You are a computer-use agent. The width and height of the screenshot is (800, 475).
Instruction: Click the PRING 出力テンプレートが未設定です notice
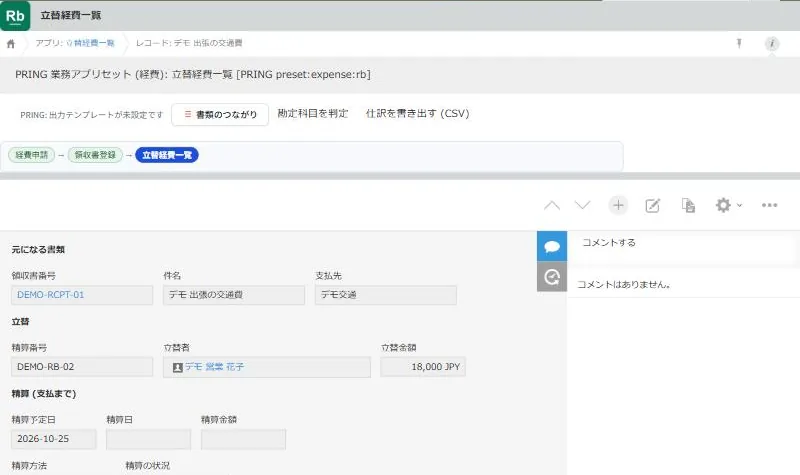92,115
